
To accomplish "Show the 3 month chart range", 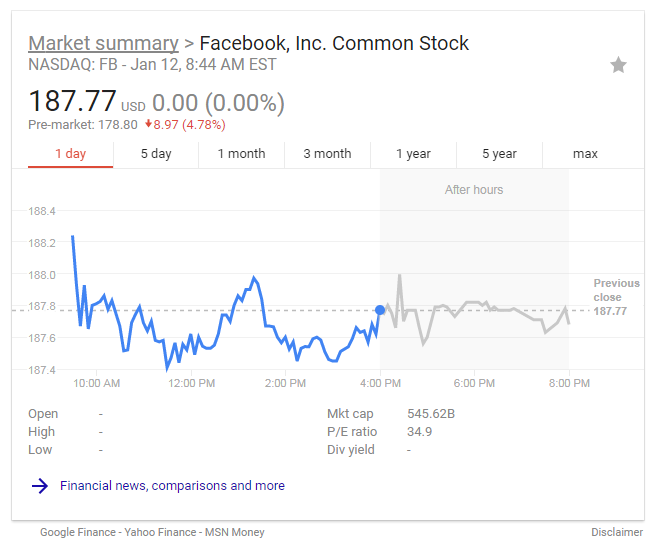I will point(327,154).
